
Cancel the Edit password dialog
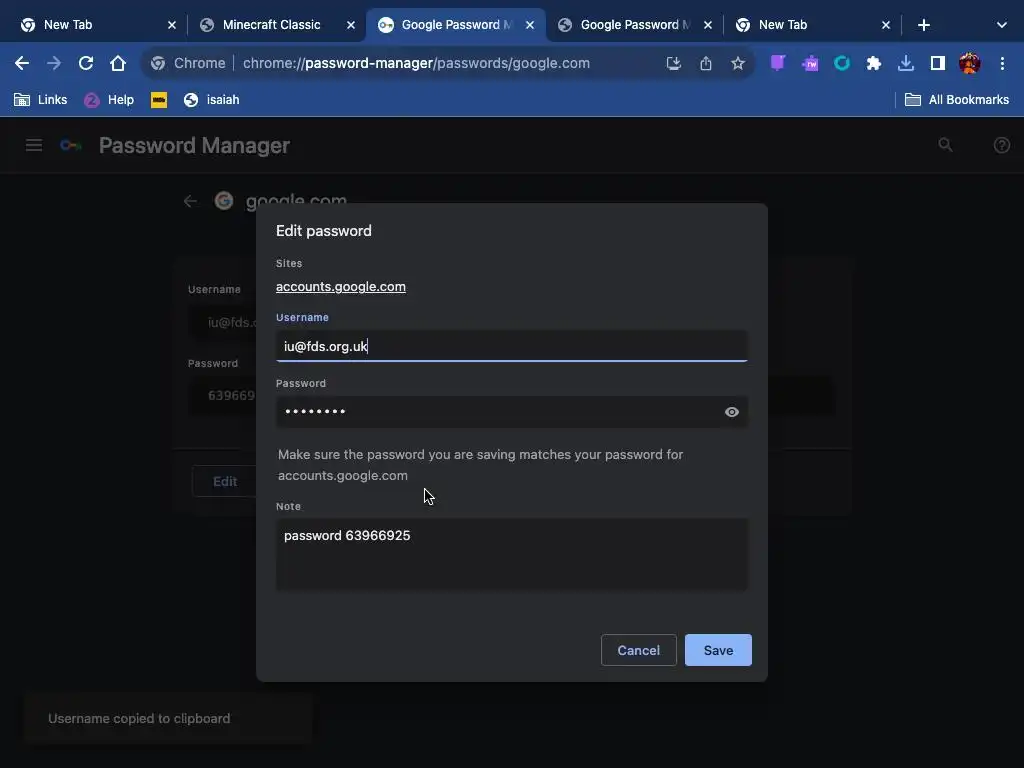coord(638,650)
